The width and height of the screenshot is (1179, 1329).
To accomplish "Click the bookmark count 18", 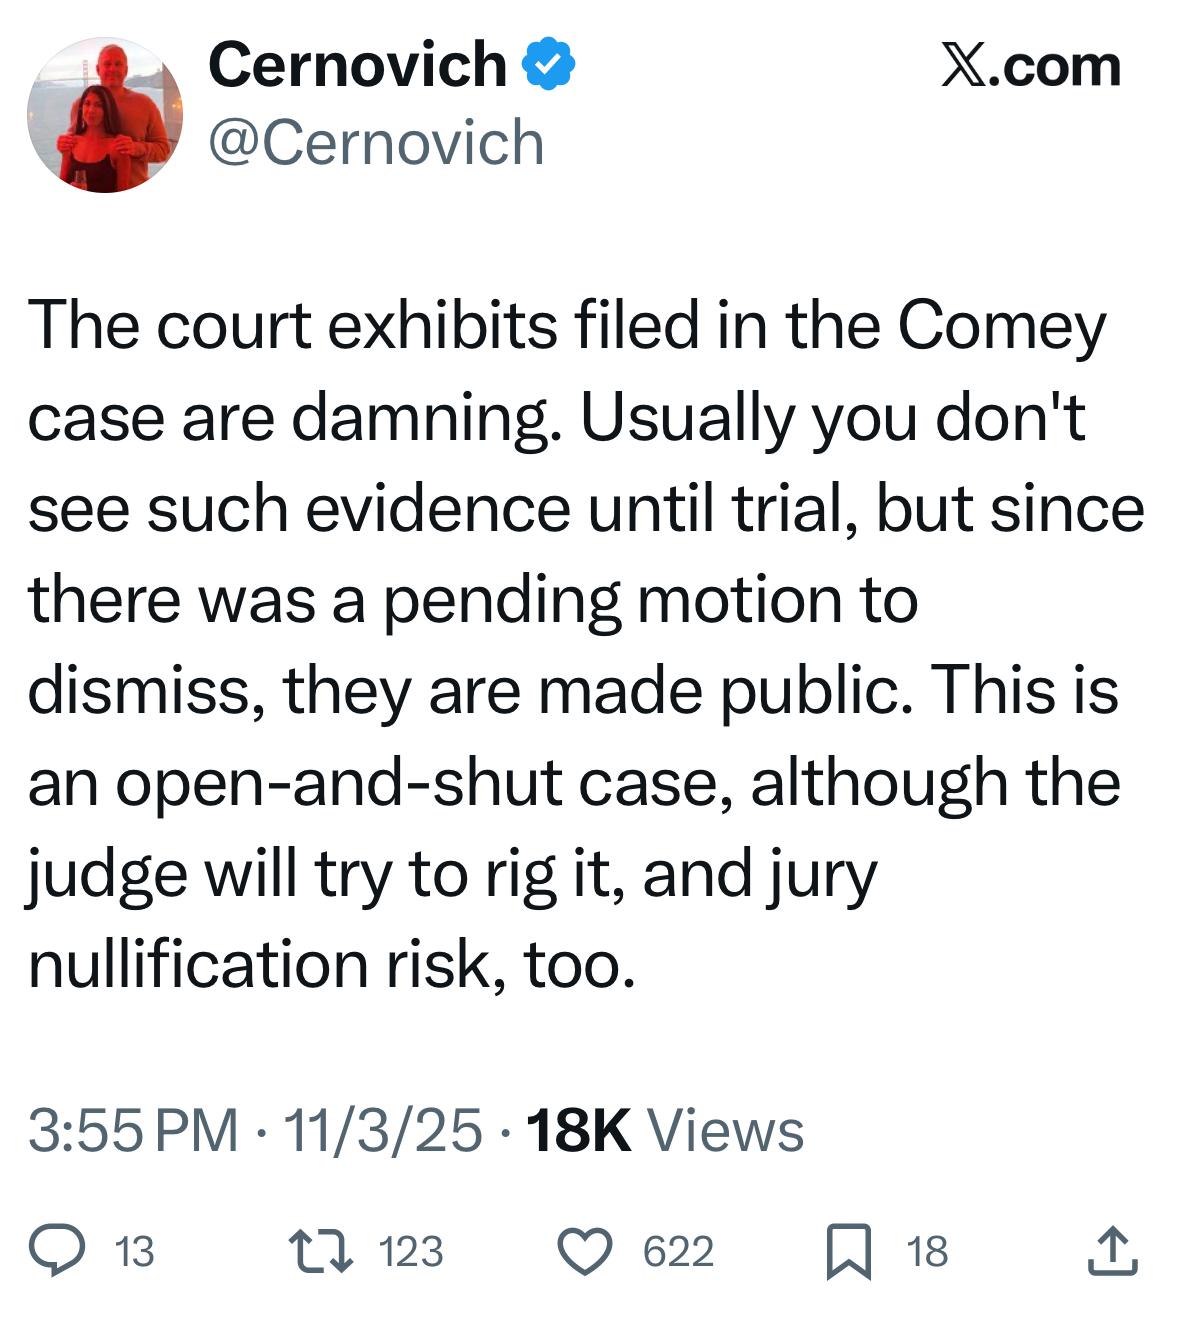I will pyautogui.click(x=927, y=1252).
